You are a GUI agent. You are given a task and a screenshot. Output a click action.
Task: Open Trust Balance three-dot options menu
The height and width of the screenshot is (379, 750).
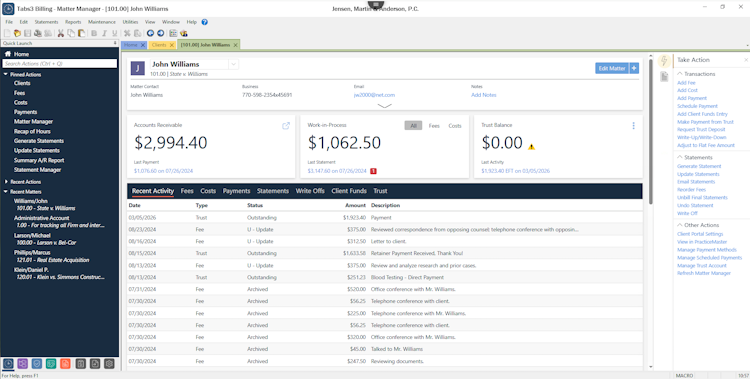(x=633, y=126)
